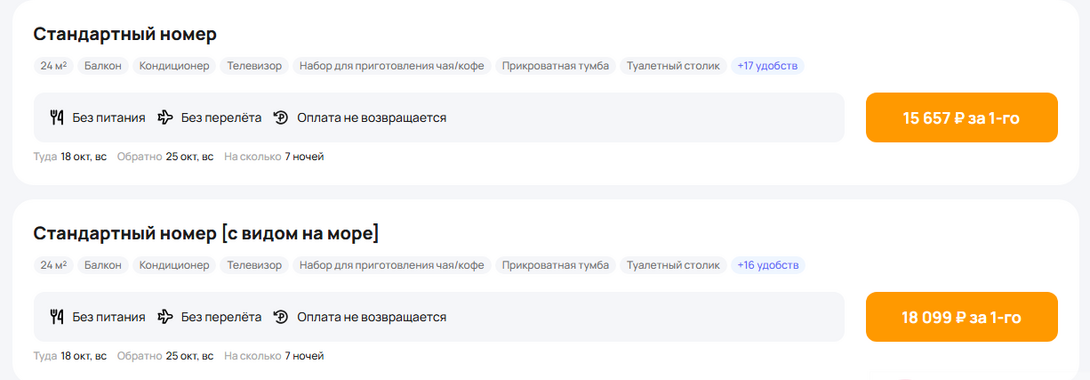Click Набор для приготовления чая/кофе tag in first room
This screenshot has width=1090, height=380.
[x=392, y=66]
